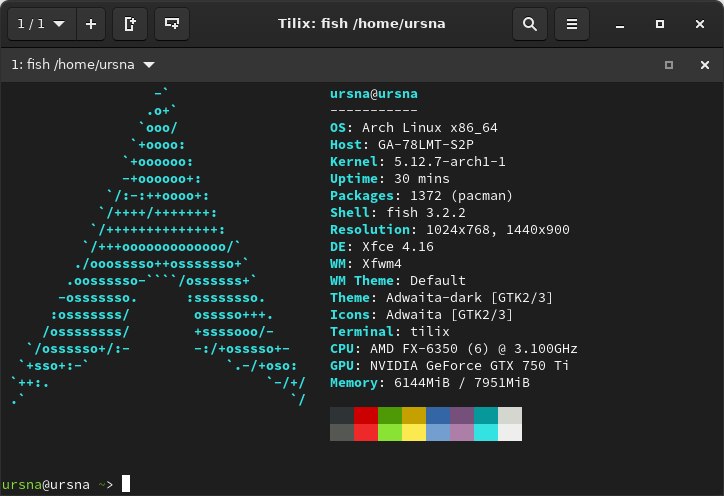Viewport: 724px width, 496px height.
Task: Add terminal right split icon
Action: [130, 24]
